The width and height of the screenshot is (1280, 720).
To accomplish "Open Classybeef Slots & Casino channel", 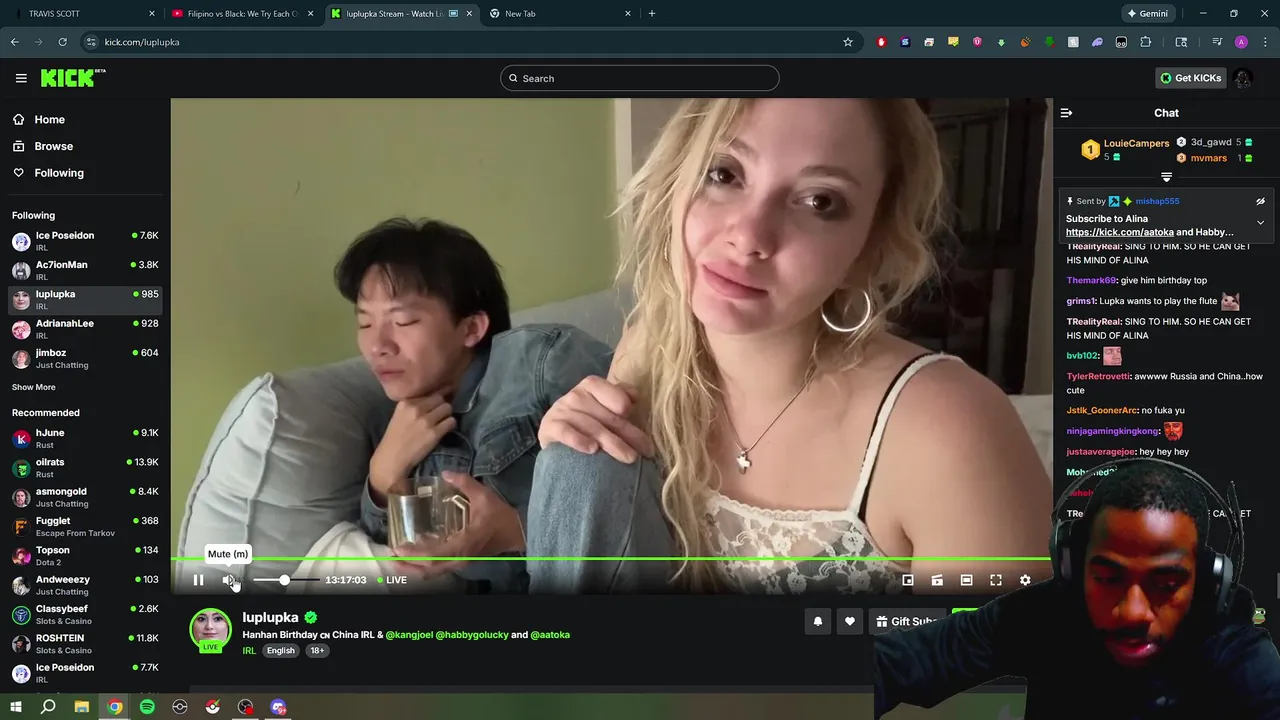I will (85, 614).
